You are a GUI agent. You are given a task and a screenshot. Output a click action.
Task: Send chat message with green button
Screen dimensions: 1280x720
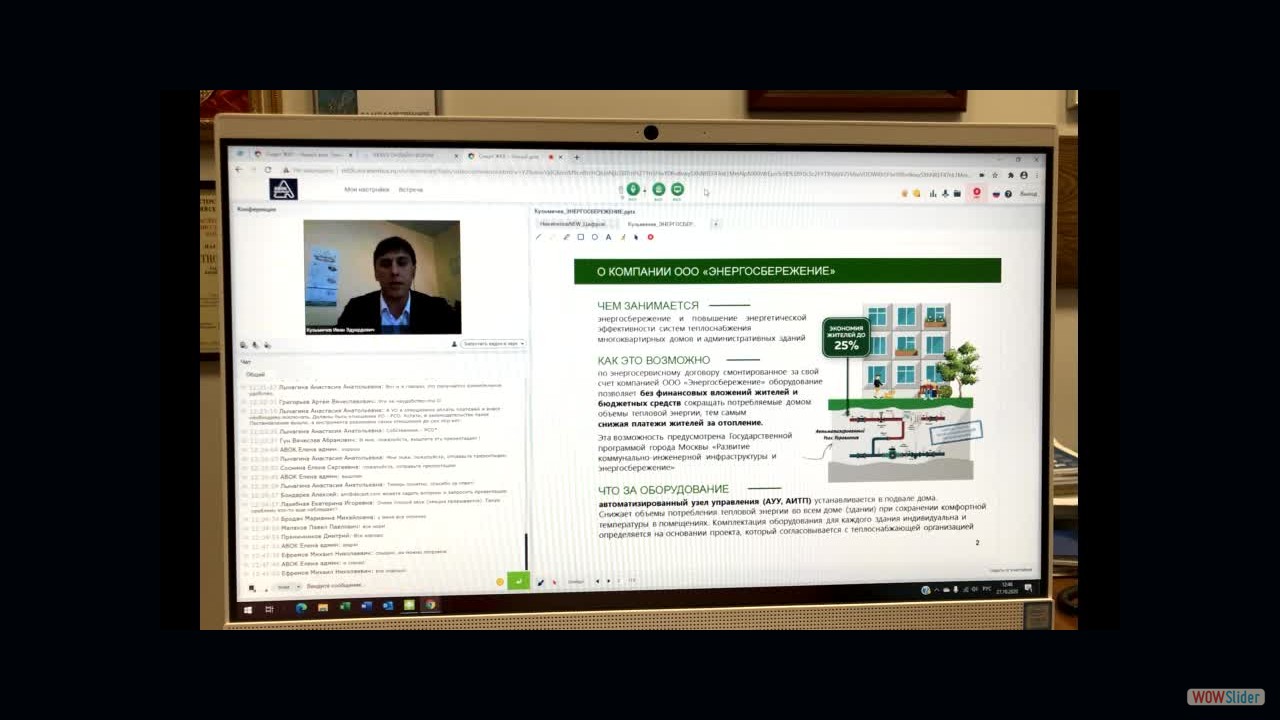point(518,580)
